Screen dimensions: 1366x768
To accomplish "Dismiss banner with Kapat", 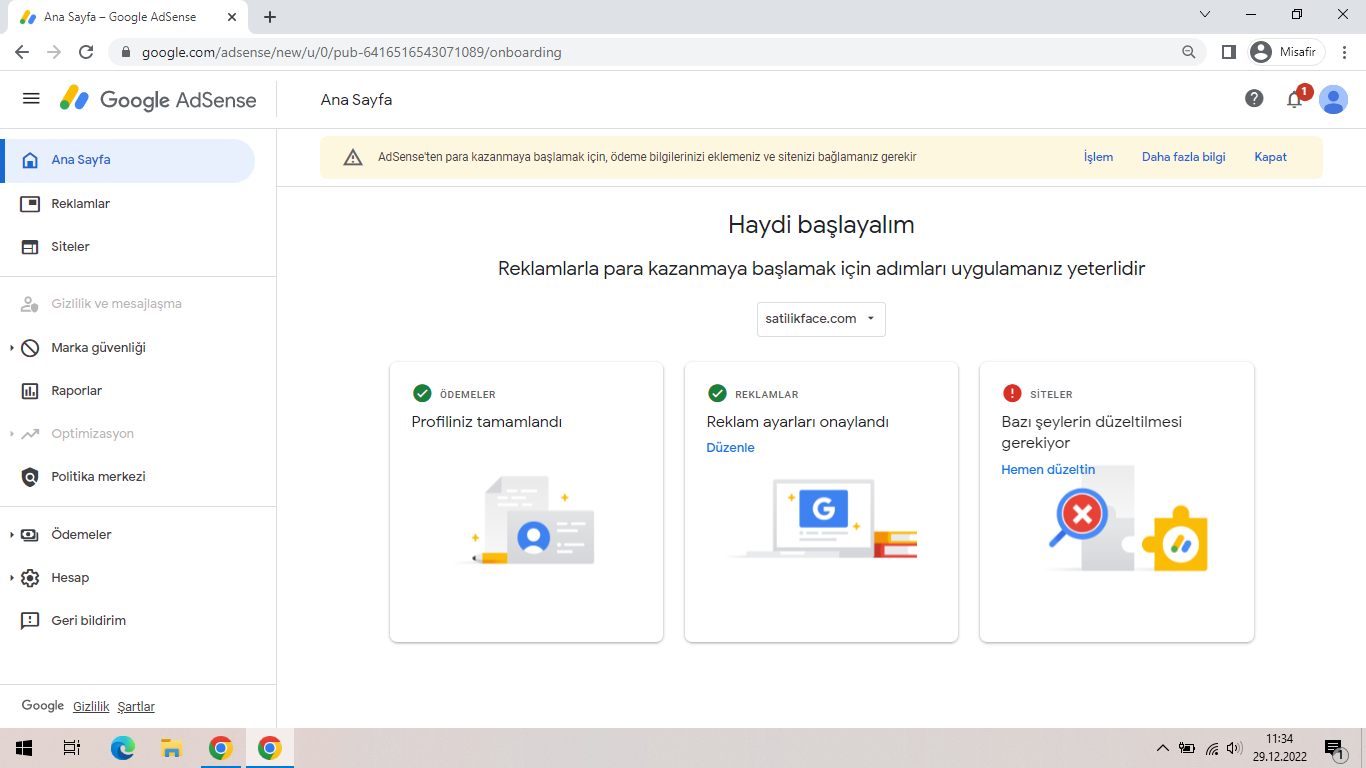I will coord(1271,157).
